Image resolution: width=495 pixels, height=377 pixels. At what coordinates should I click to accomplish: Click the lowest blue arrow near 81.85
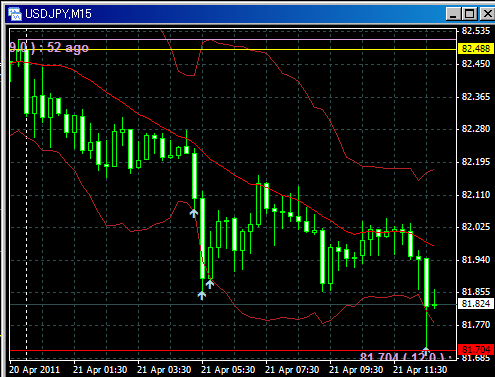(x=202, y=295)
